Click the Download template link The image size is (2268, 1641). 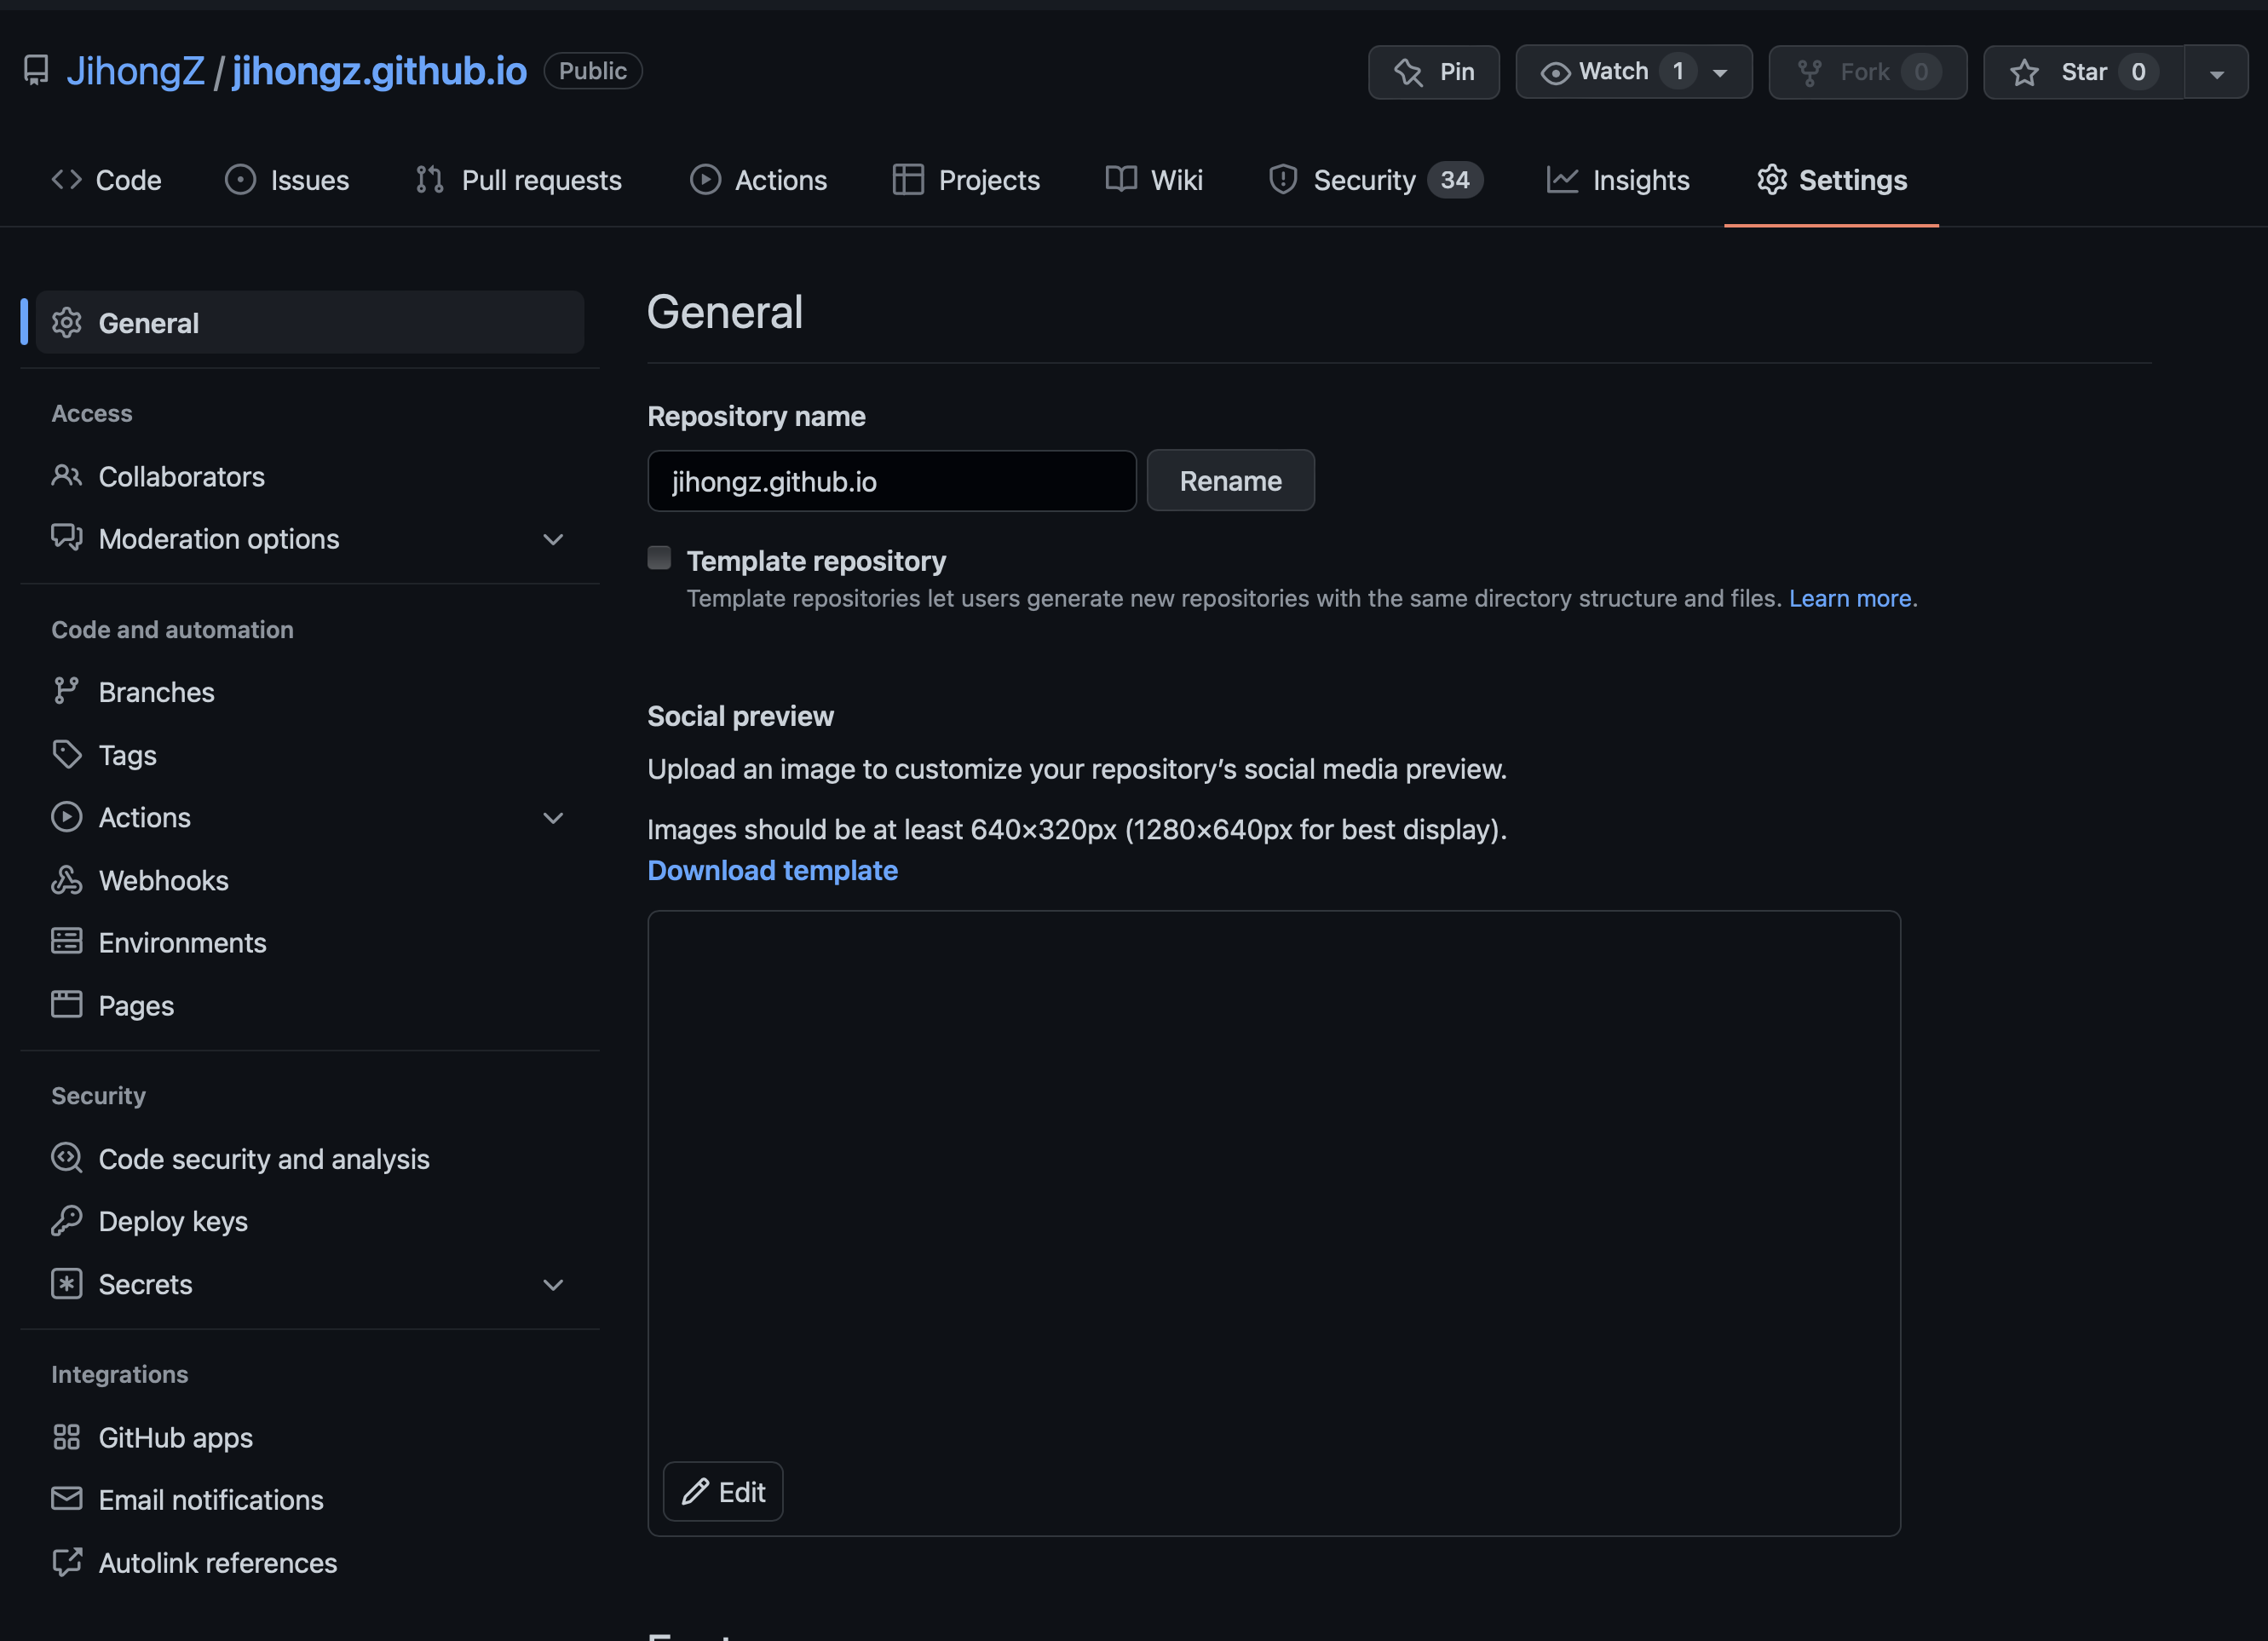pyautogui.click(x=772, y=870)
